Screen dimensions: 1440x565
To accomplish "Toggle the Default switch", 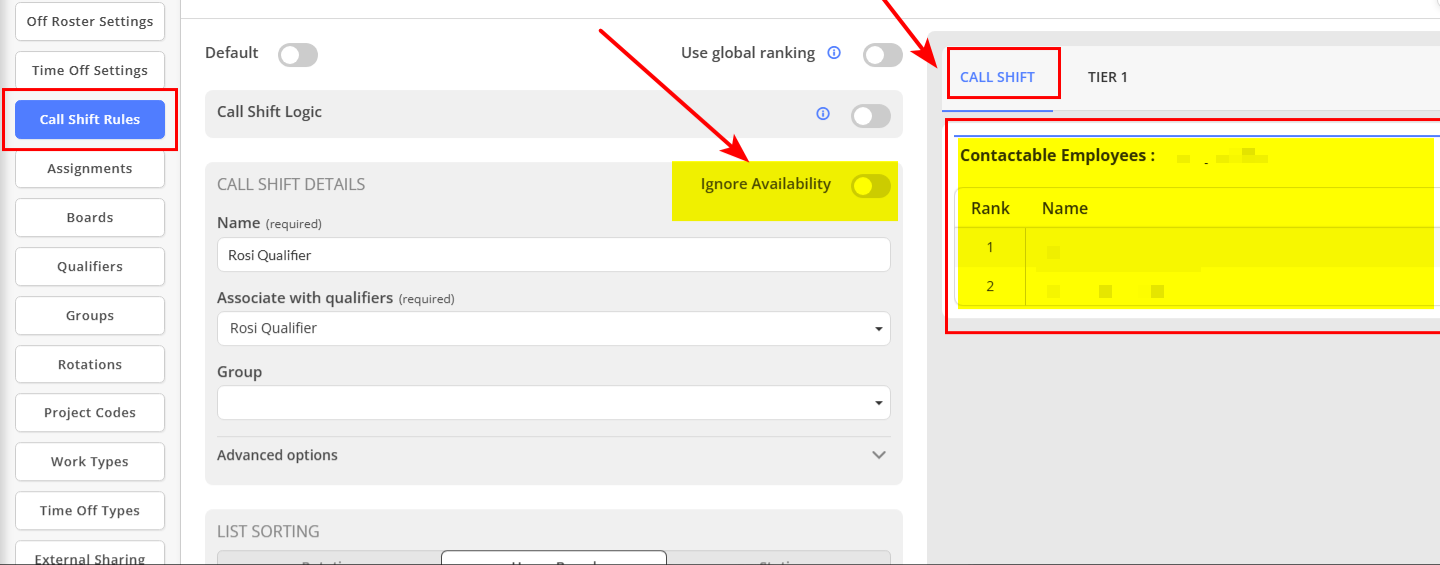I will pyautogui.click(x=297, y=55).
